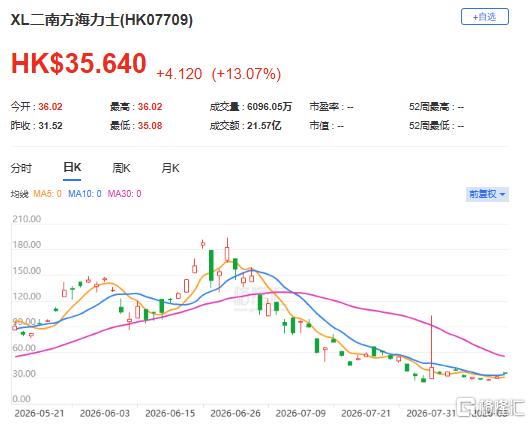The width and height of the screenshot is (531, 424).
Task: Click the 市值 market cap field
Action: (x=326, y=126)
